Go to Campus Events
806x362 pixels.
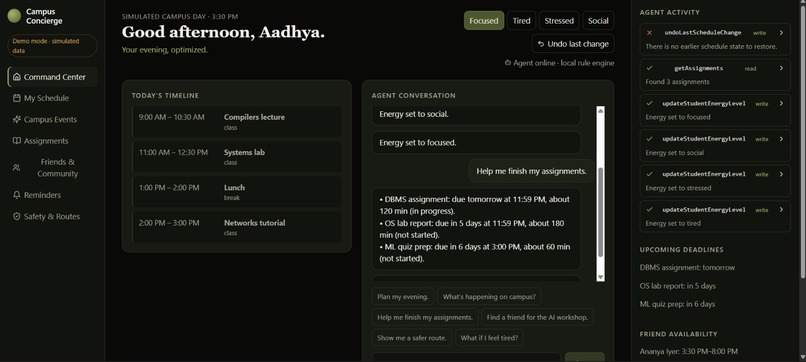click(x=52, y=119)
